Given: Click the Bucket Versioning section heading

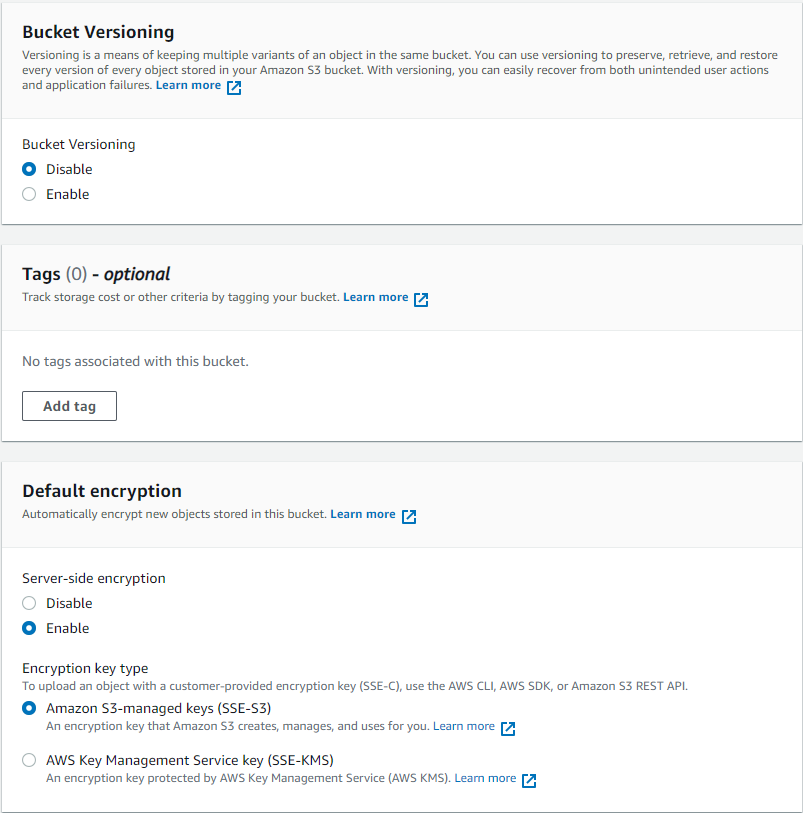Looking at the screenshot, I should pos(97,32).
